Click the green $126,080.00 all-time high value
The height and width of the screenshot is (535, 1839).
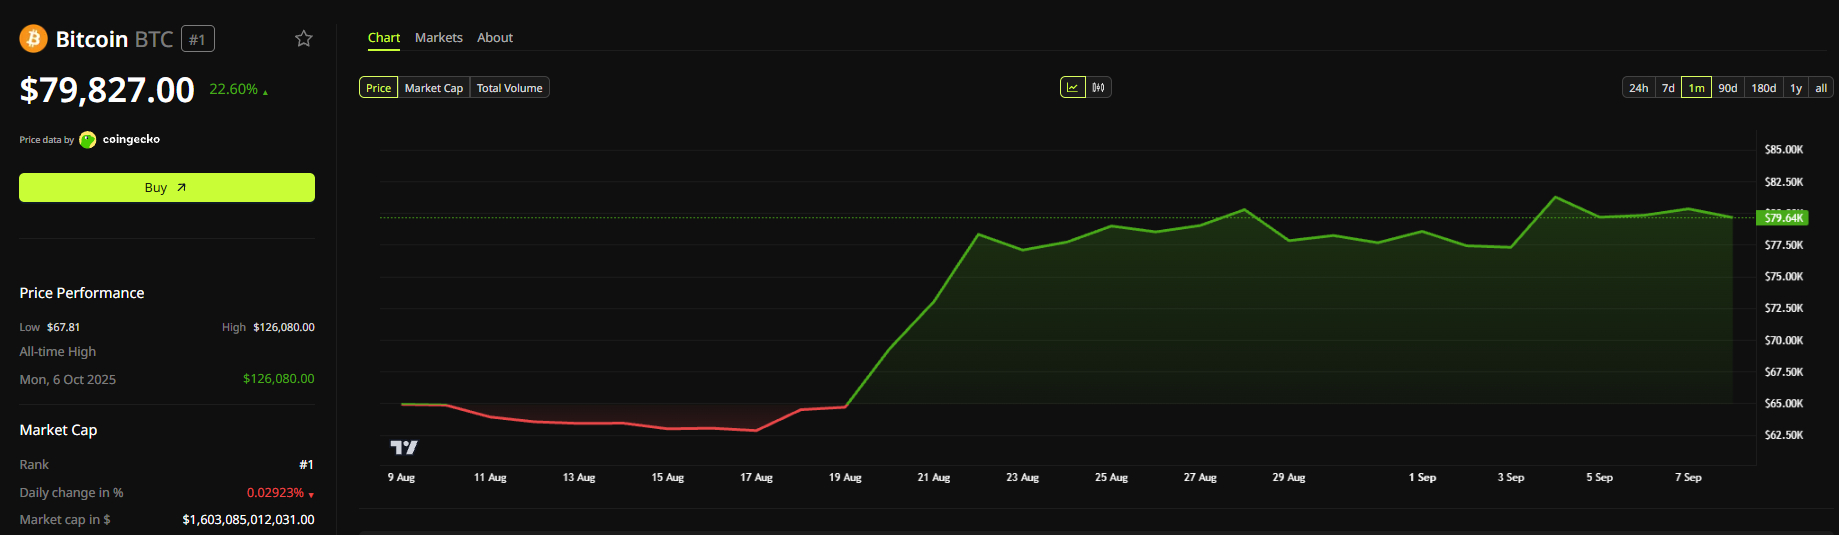pyautogui.click(x=279, y=378)
